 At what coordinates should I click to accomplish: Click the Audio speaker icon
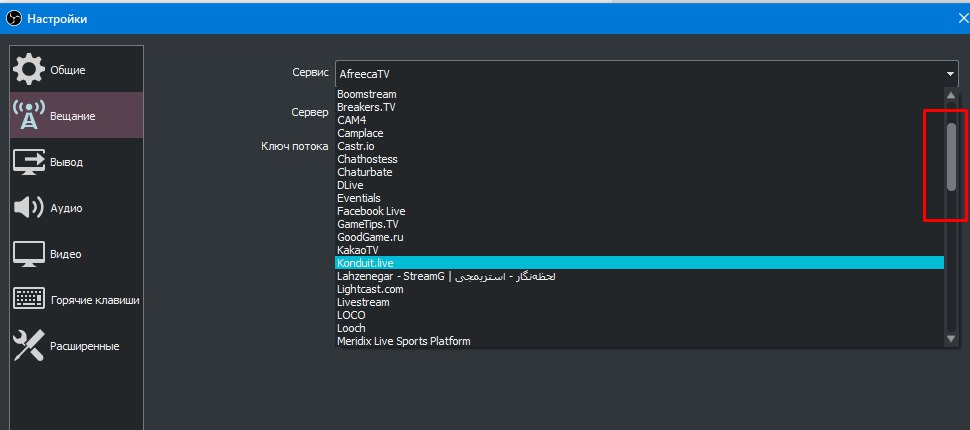[28, 208]
